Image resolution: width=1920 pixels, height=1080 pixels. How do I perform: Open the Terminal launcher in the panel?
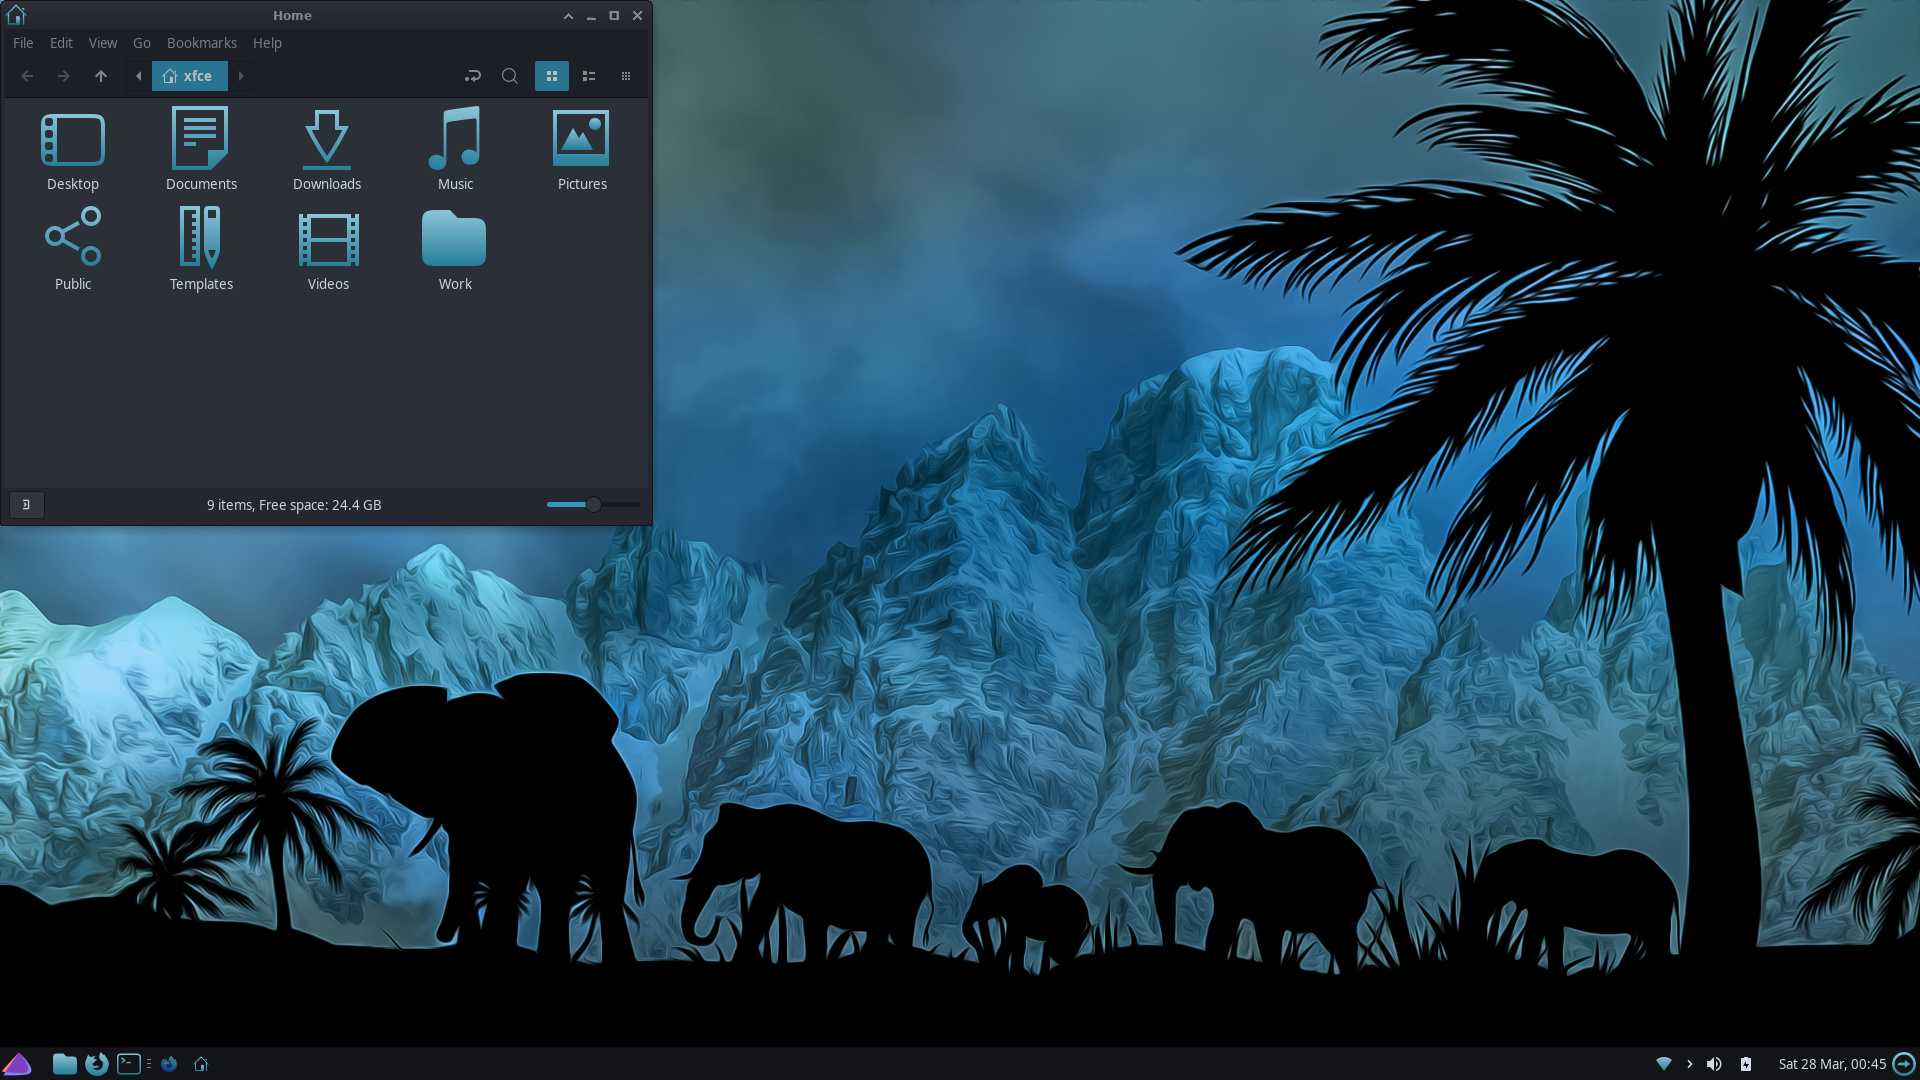click(x=128, y=1064)
